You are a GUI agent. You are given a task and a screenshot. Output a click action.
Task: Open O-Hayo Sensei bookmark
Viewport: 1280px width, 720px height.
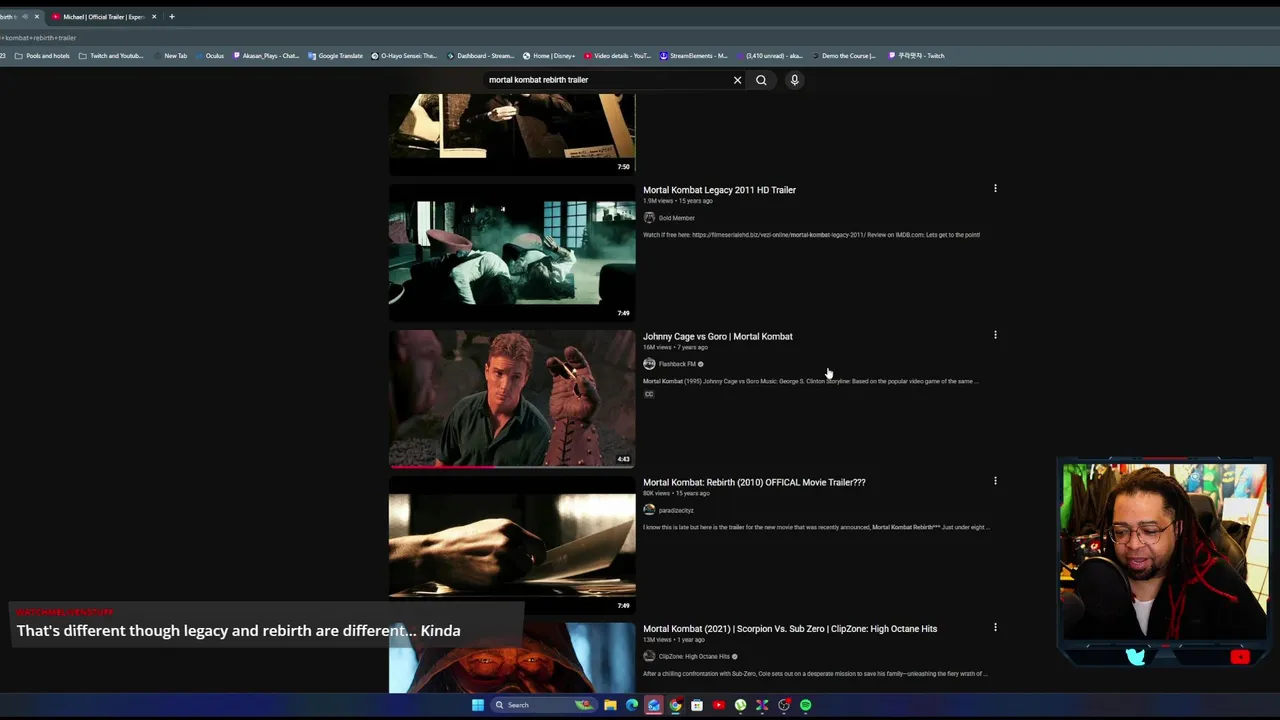(x=404, y=56)
